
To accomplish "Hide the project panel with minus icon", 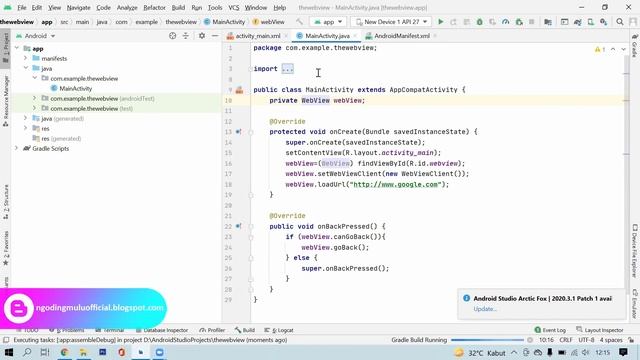I will (215, 36).
